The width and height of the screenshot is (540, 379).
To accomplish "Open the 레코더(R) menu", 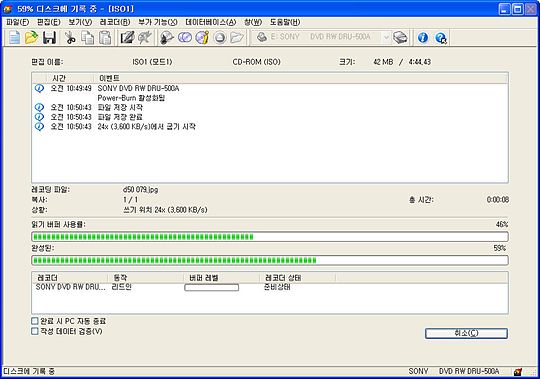I will [x=115, y=22].
